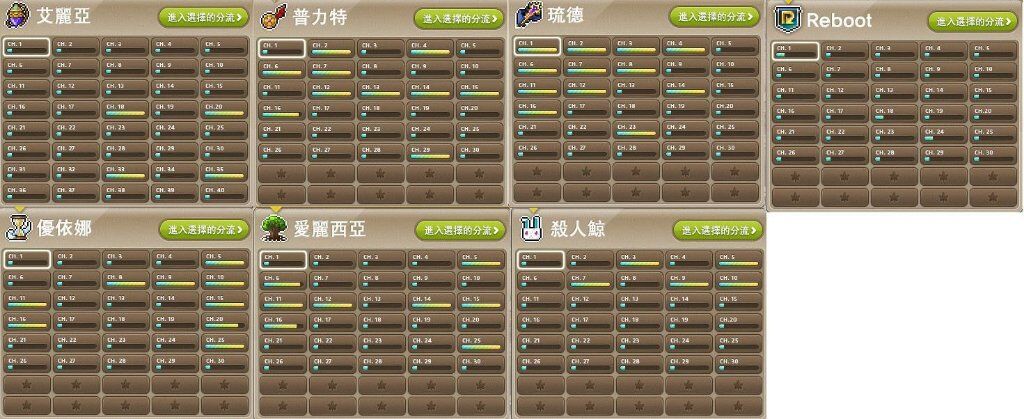Click the 艾麗亞 world icon
1024x419 pixels.
[16, 16]
